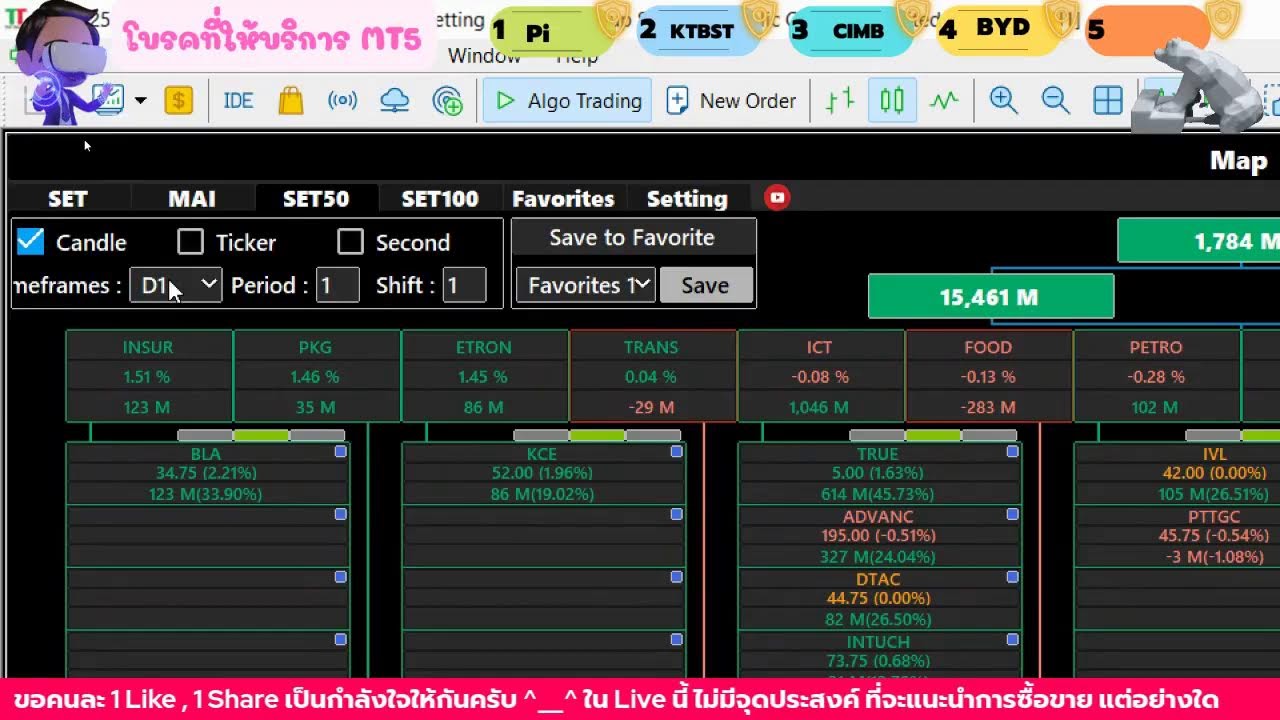Select the FOOD sector box
1280x720 pixels.
[x=988, y=377]
